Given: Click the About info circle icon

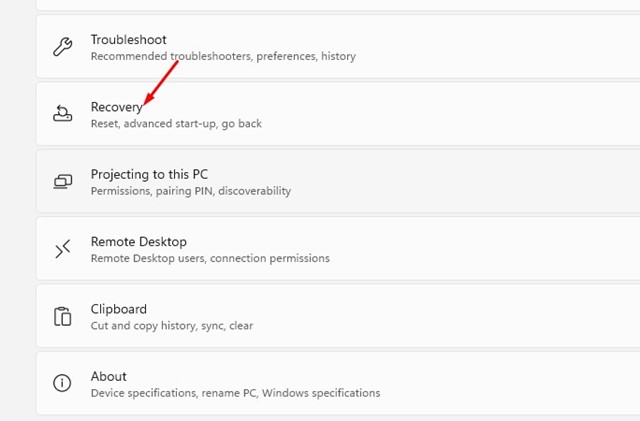Looking at the screenshot, I should (x=62, y=383).
